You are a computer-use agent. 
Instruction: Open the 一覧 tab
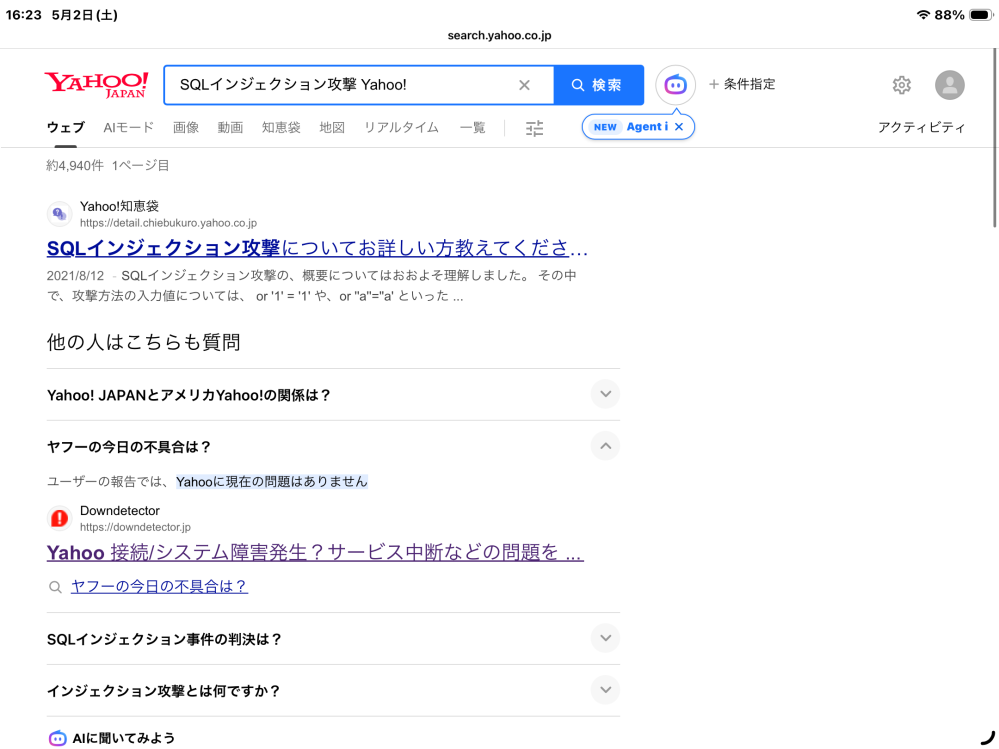pyautogui.click(x=473, y=127)
